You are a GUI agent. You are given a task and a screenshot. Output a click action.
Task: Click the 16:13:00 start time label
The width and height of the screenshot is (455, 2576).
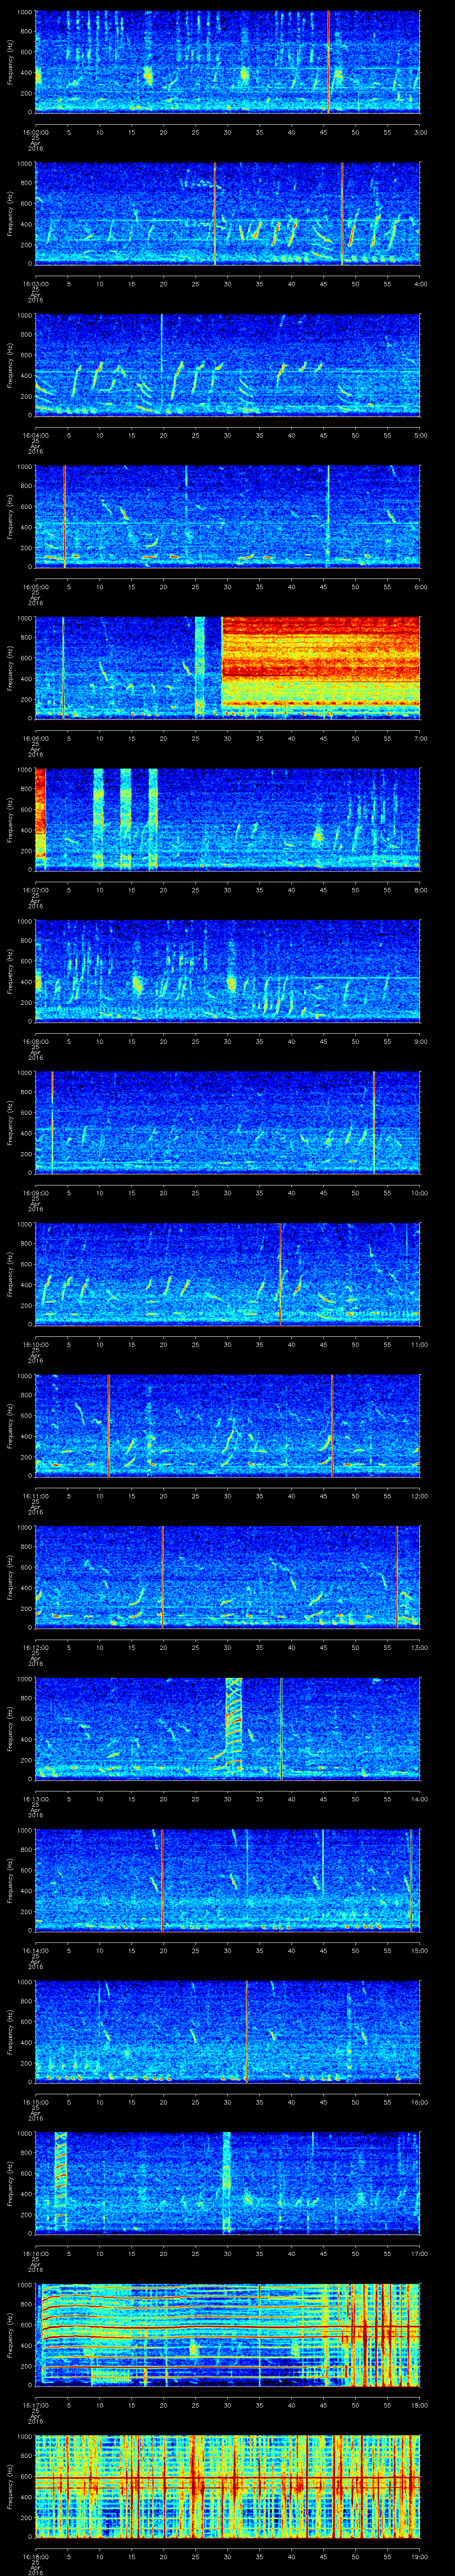click(35, 1799)
